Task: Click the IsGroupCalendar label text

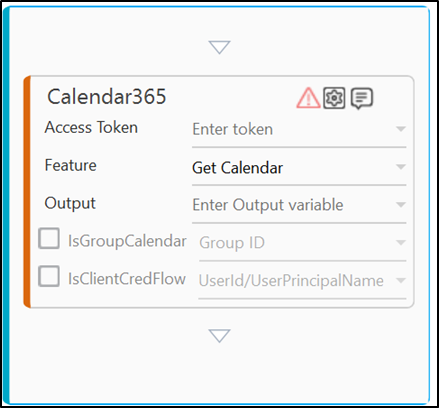Action: point(127,241)
